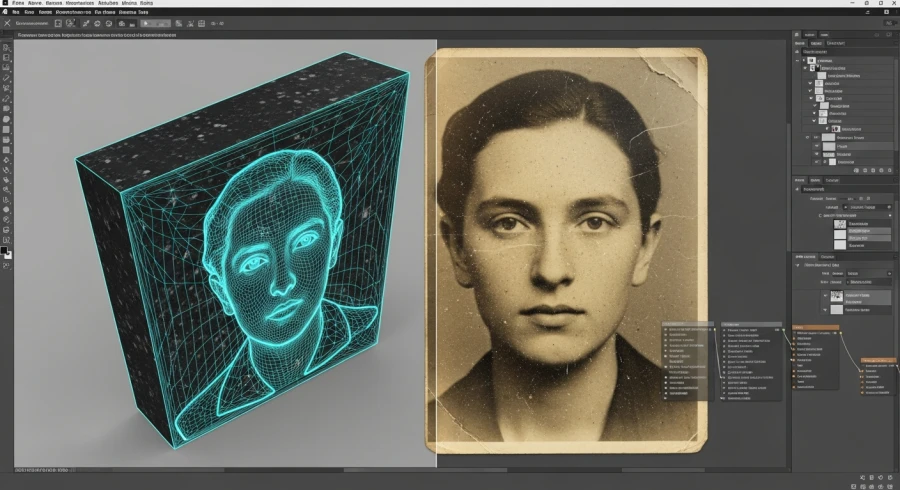Open the last item in the top system menu bar
Screen dimensions: 900x490
tap(146, 3)
